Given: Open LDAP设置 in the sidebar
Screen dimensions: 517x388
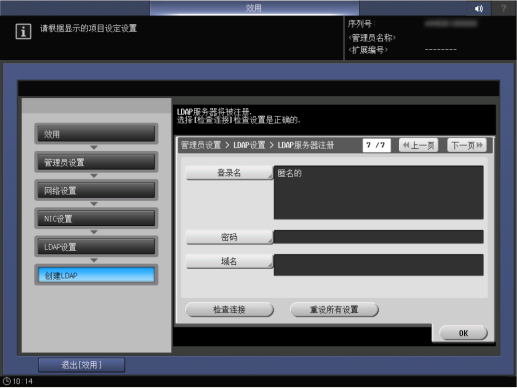Looking at the screenshot, I should click(96, 247).
